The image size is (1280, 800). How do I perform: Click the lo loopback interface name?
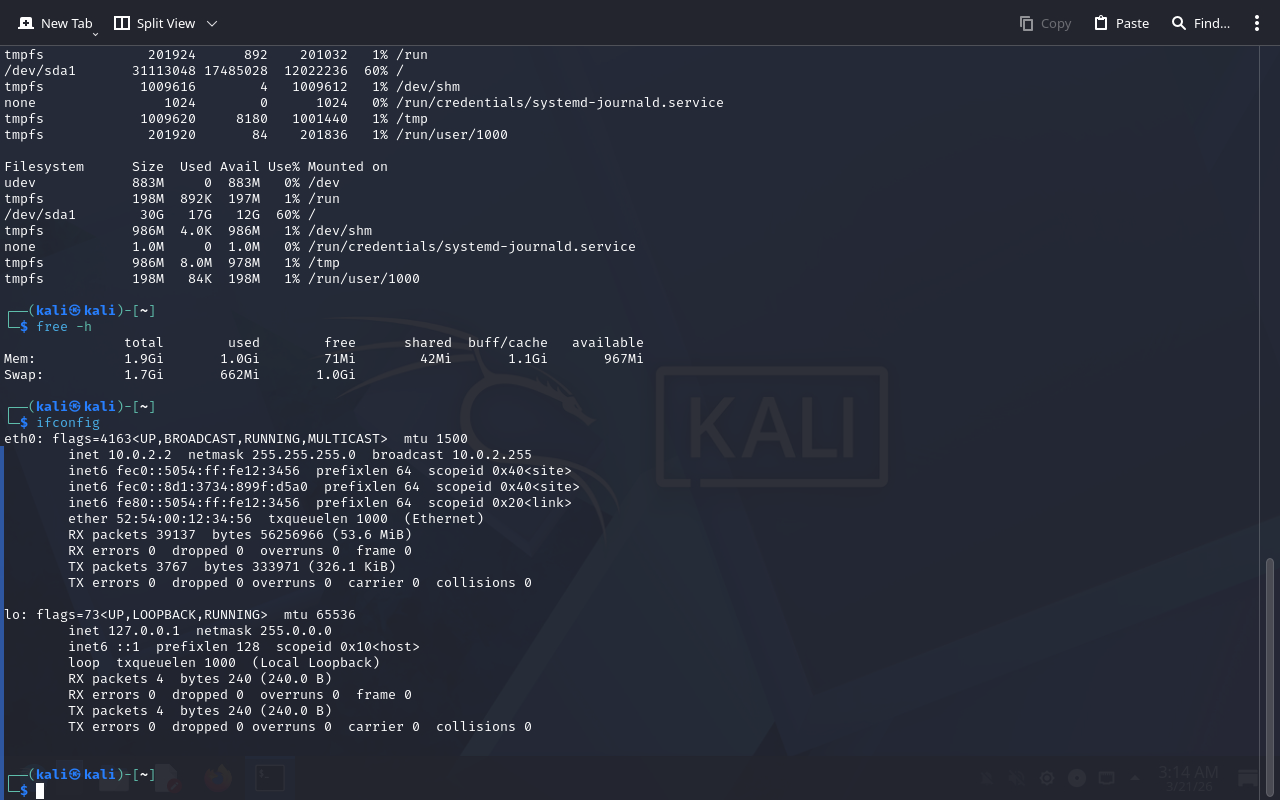(x=12, y=615)
